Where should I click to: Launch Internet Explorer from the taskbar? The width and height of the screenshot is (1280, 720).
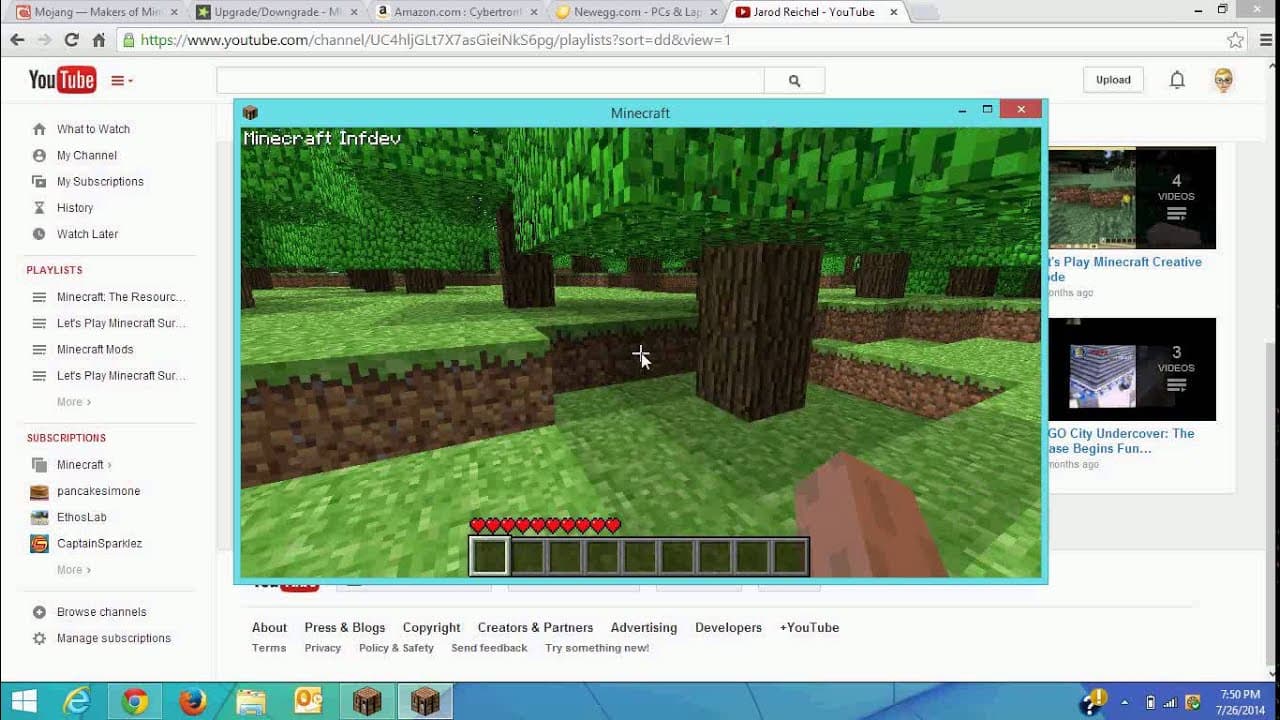(75, 701)
